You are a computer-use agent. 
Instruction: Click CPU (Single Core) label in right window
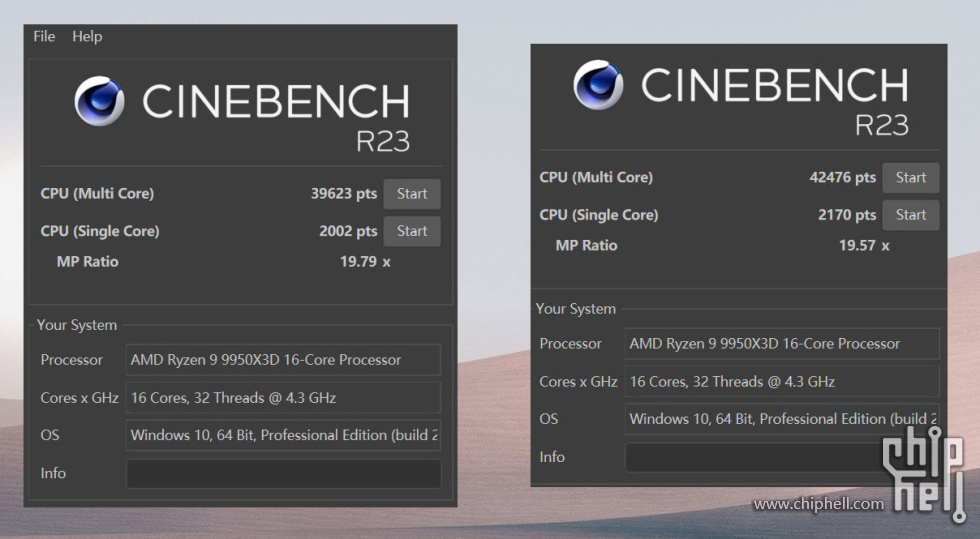coord(599,215)
